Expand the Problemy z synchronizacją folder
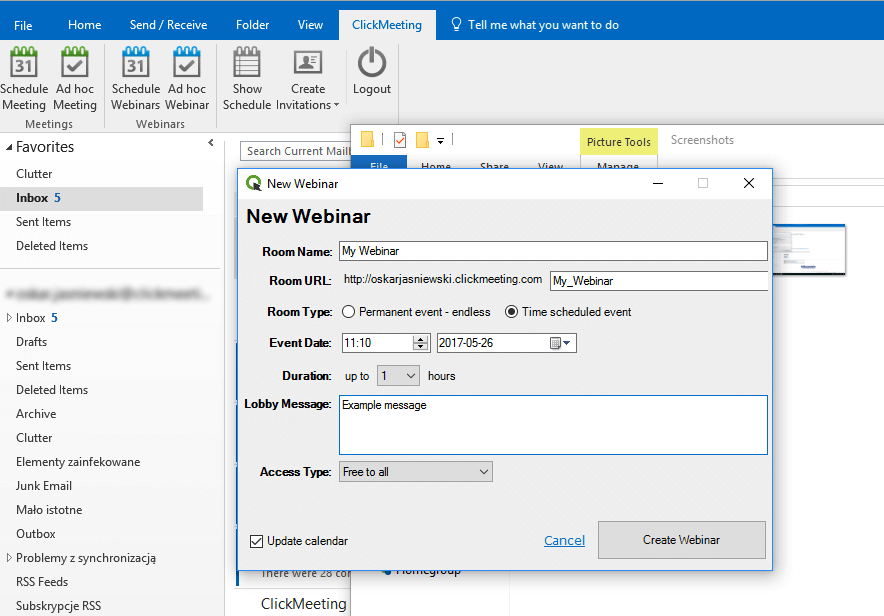The height and width of the screenshot is (616, 884). [9, 558]
